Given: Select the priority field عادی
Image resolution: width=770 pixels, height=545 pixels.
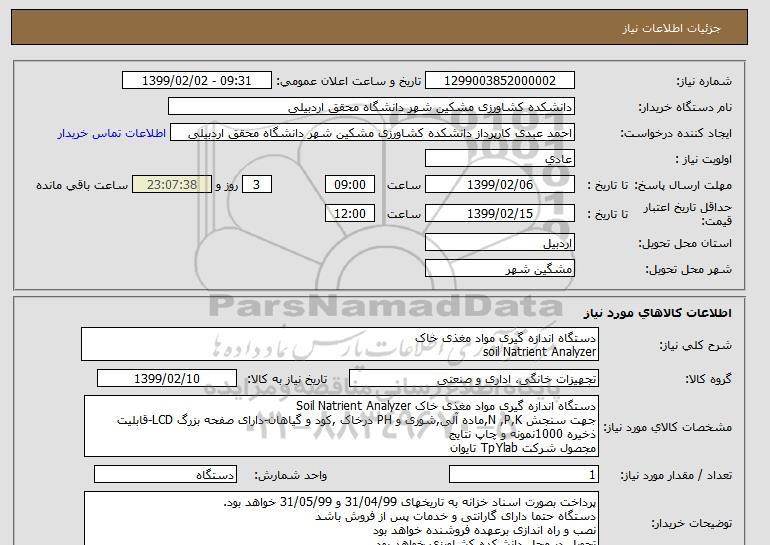Looking at the screenshot, I should (x=500, y=159).
